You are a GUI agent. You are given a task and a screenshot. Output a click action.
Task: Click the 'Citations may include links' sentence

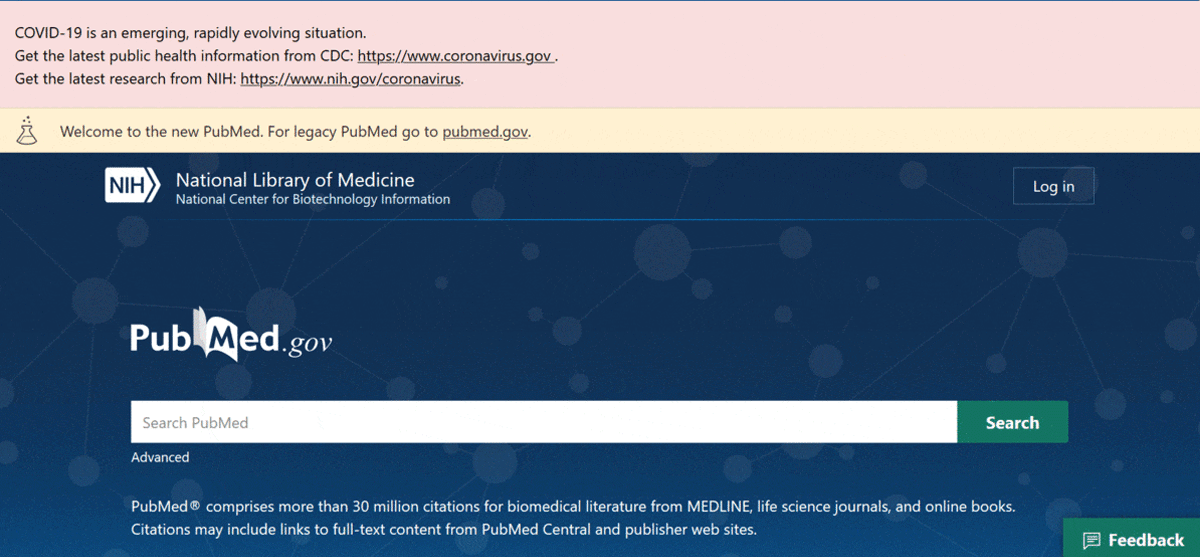(444, 529)
